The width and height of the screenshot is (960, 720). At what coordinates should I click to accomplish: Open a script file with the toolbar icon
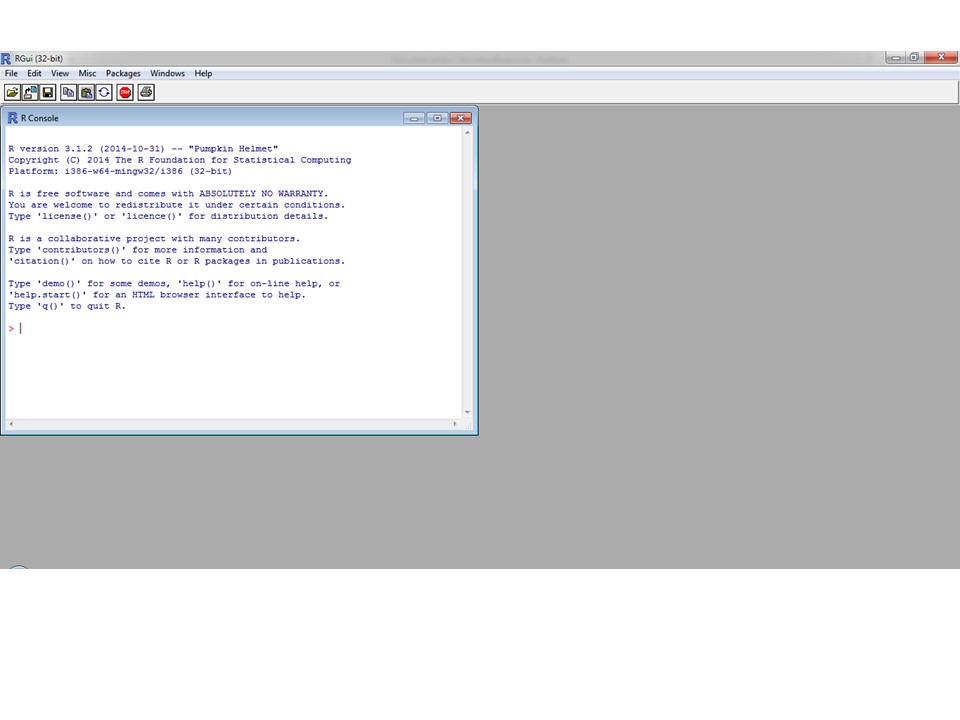[11, 92]
